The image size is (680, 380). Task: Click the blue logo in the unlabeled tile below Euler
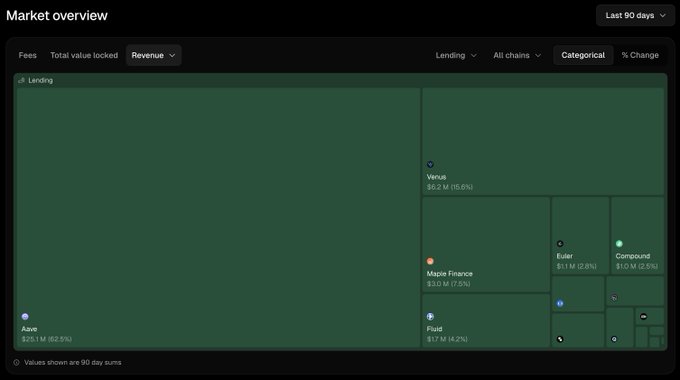[560, 304]
